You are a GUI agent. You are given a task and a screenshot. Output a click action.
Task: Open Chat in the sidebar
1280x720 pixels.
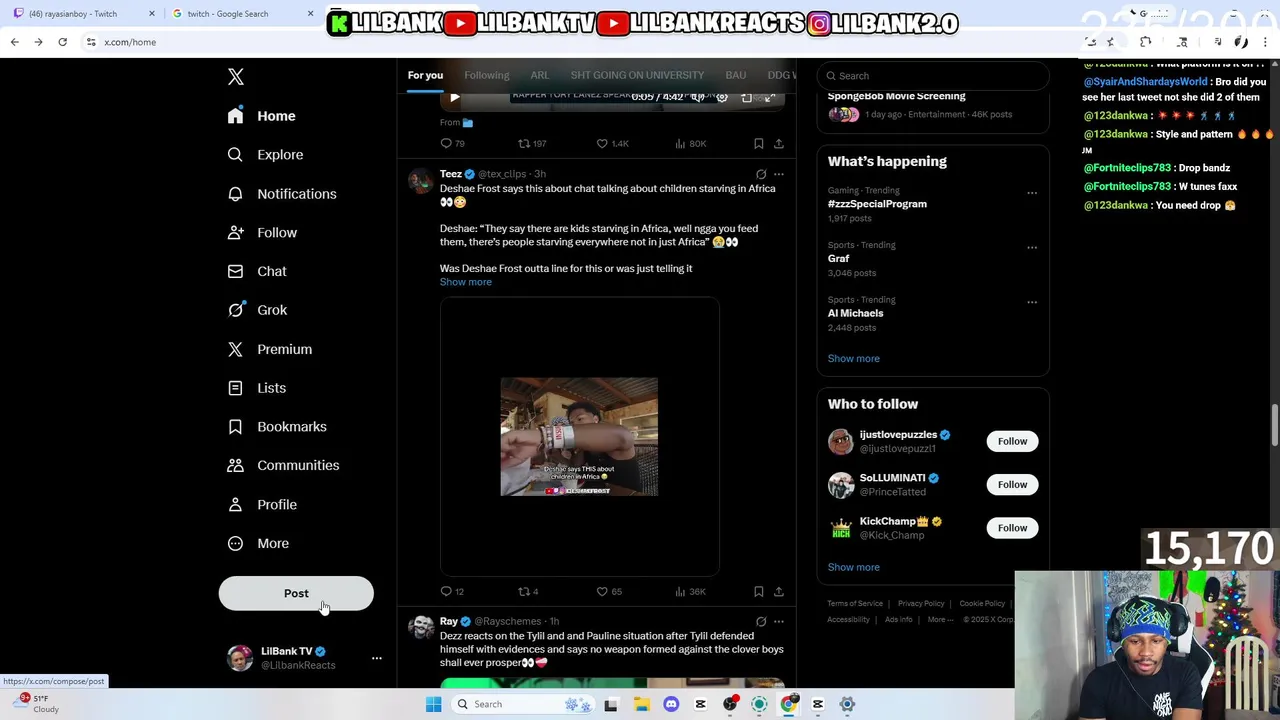pyautogui.click(x=257, y=271)
